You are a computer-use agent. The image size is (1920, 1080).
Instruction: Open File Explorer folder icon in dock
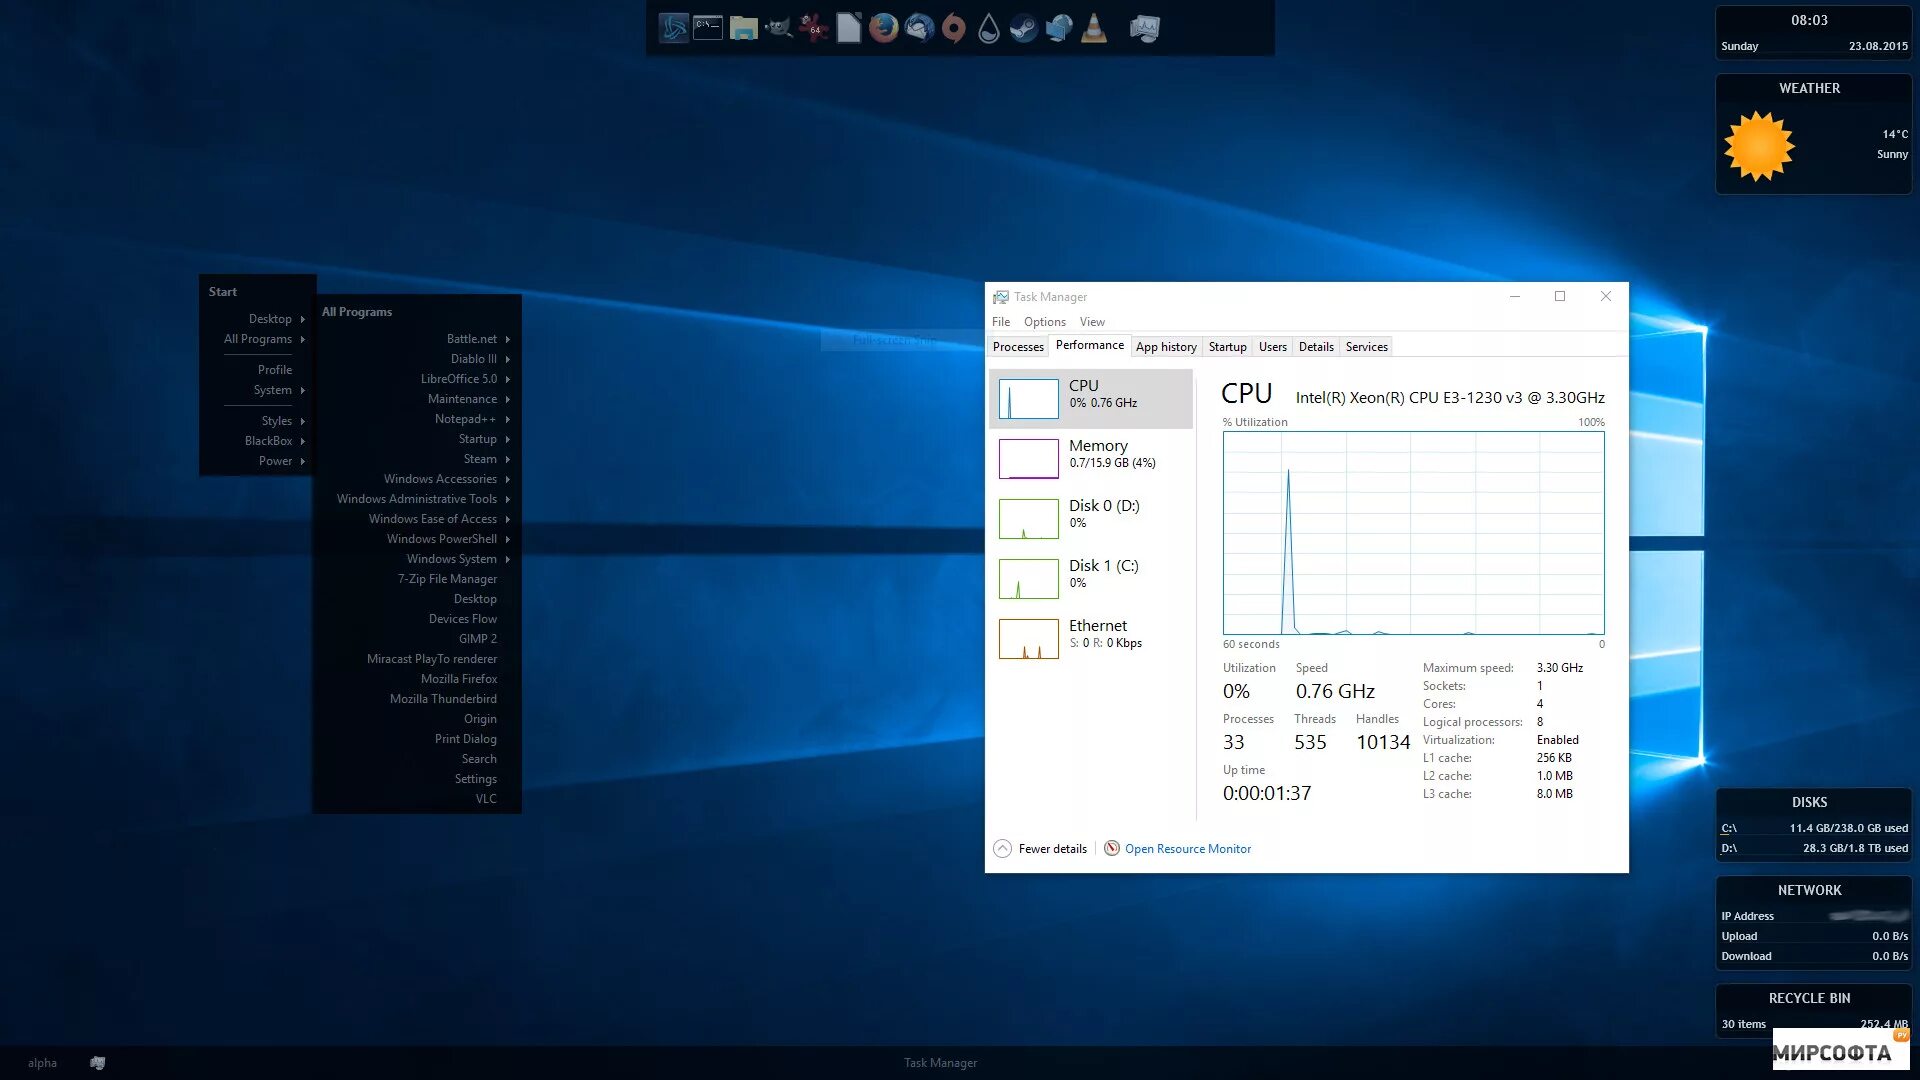click(743, 28)
